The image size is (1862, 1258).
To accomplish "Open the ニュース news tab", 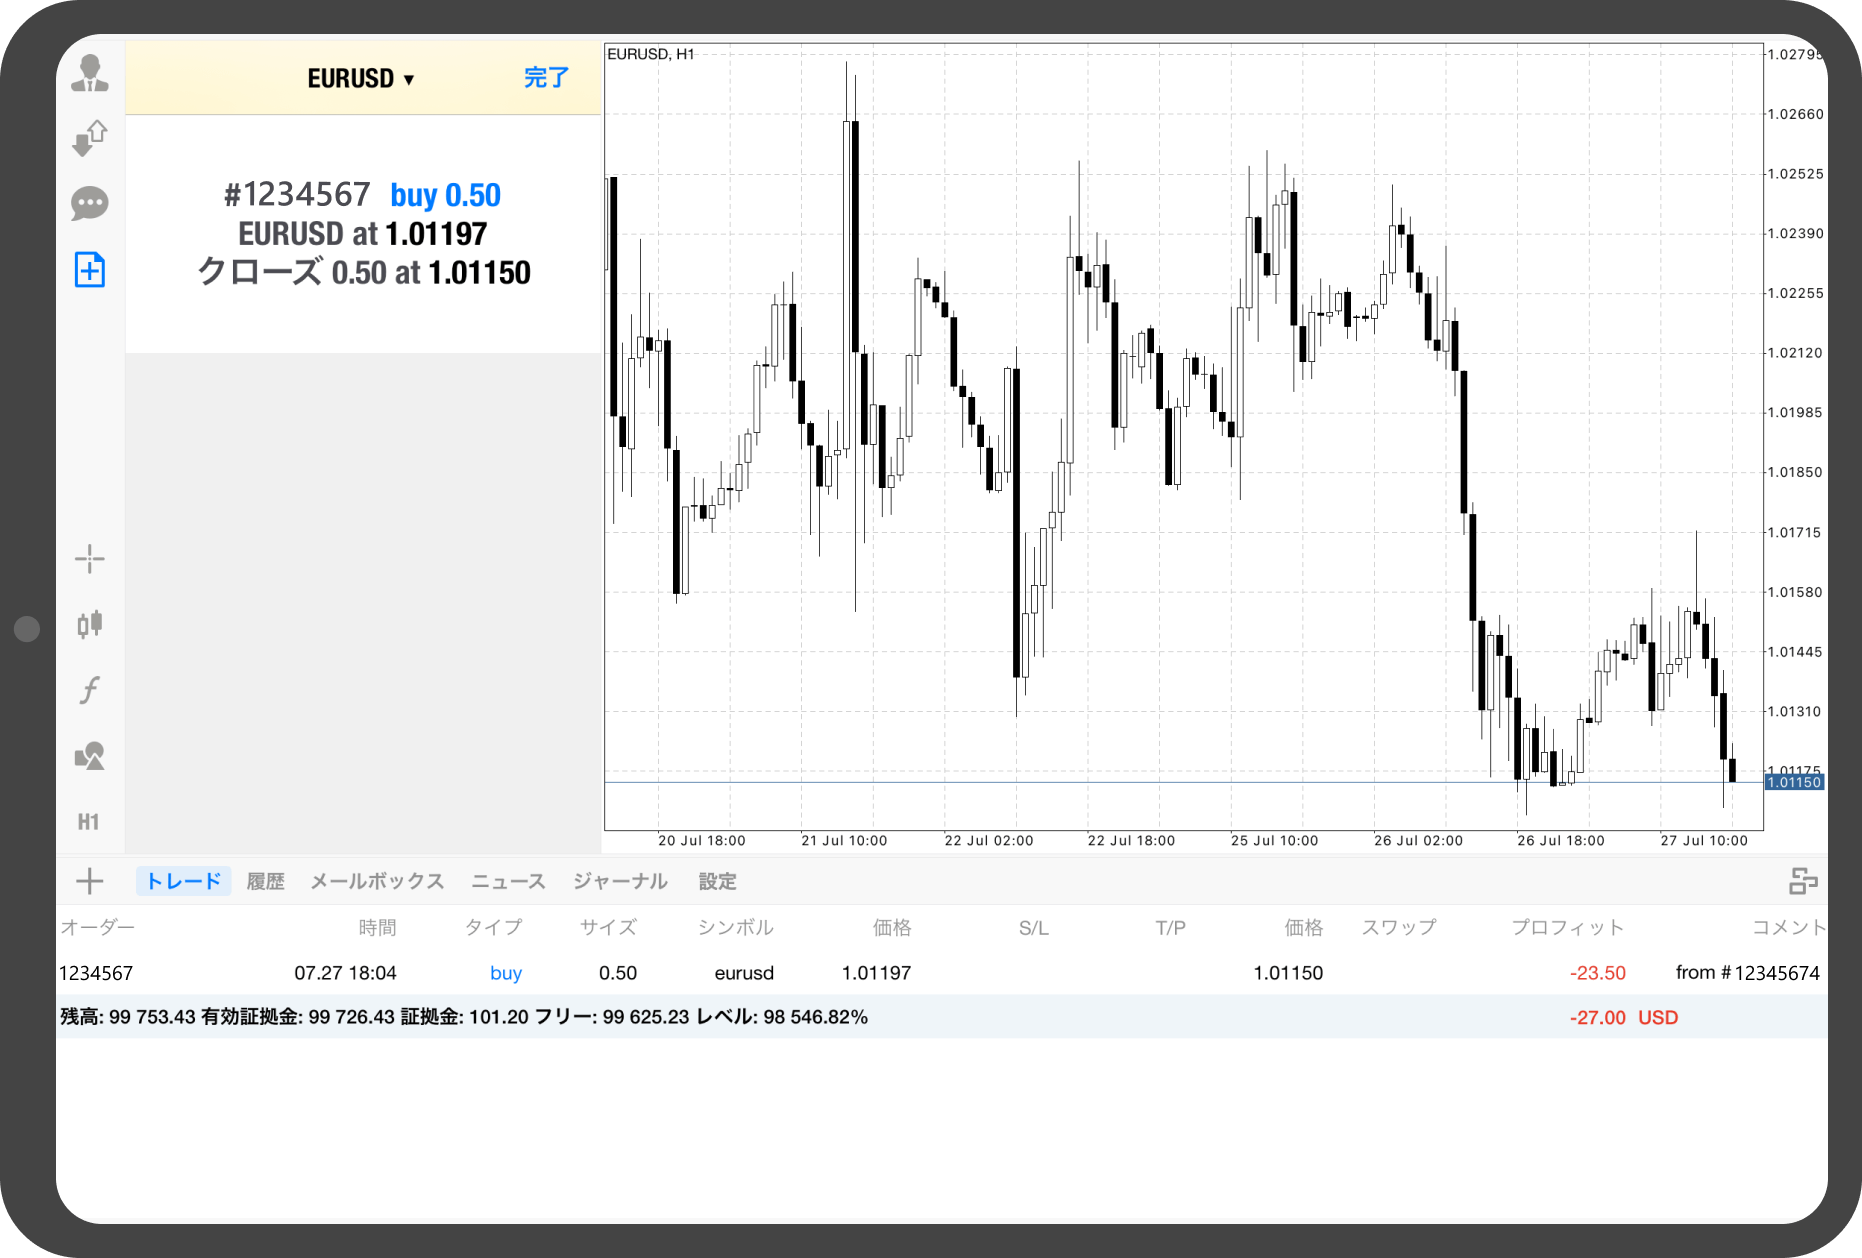I will coord(508,881).
